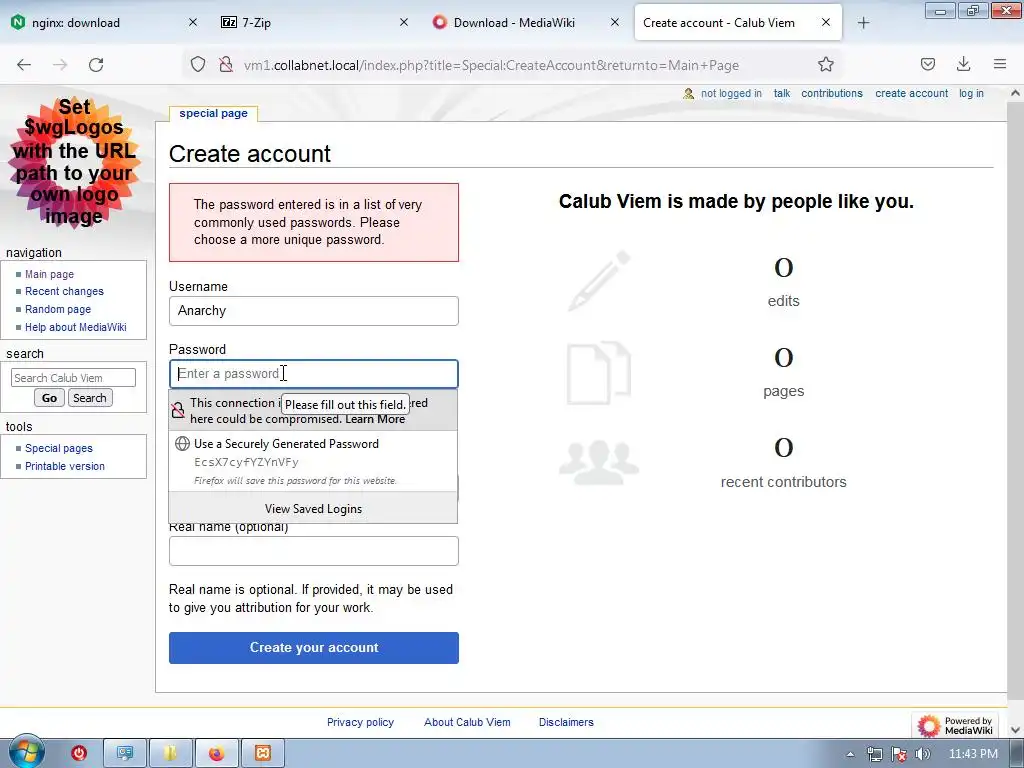The width and height of the screenshot is (1024, 768).
Task: Open the Firefox hamburger menu
Action: (x=999, y=64)
